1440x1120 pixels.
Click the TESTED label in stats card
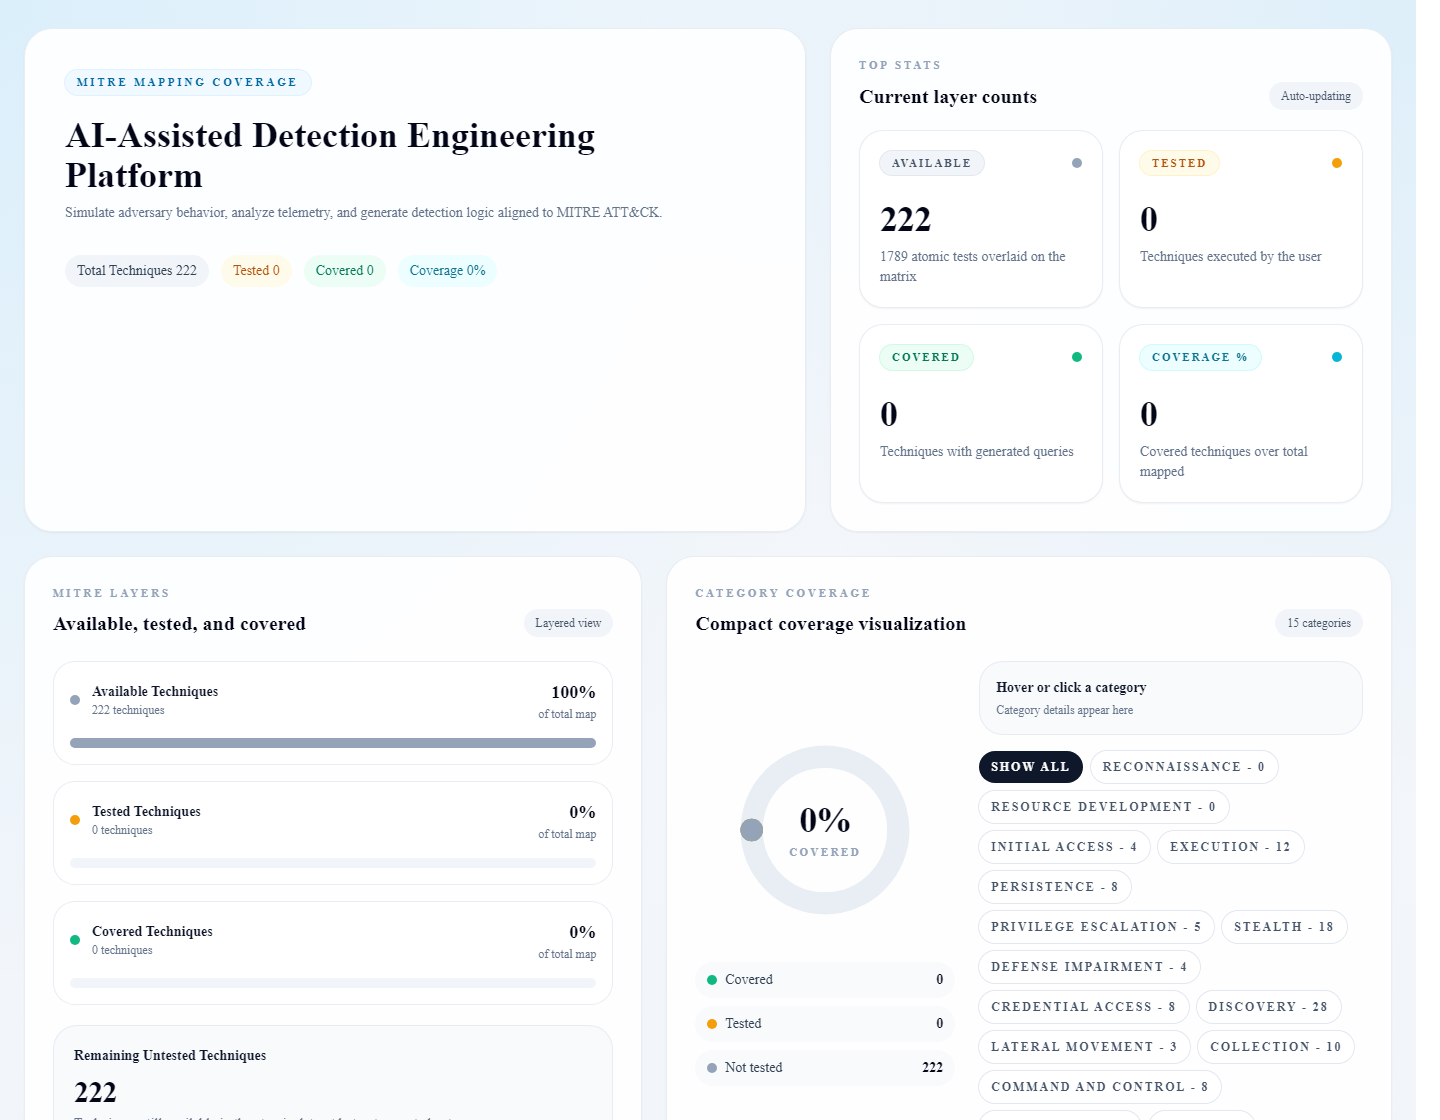click(1179, 163)
